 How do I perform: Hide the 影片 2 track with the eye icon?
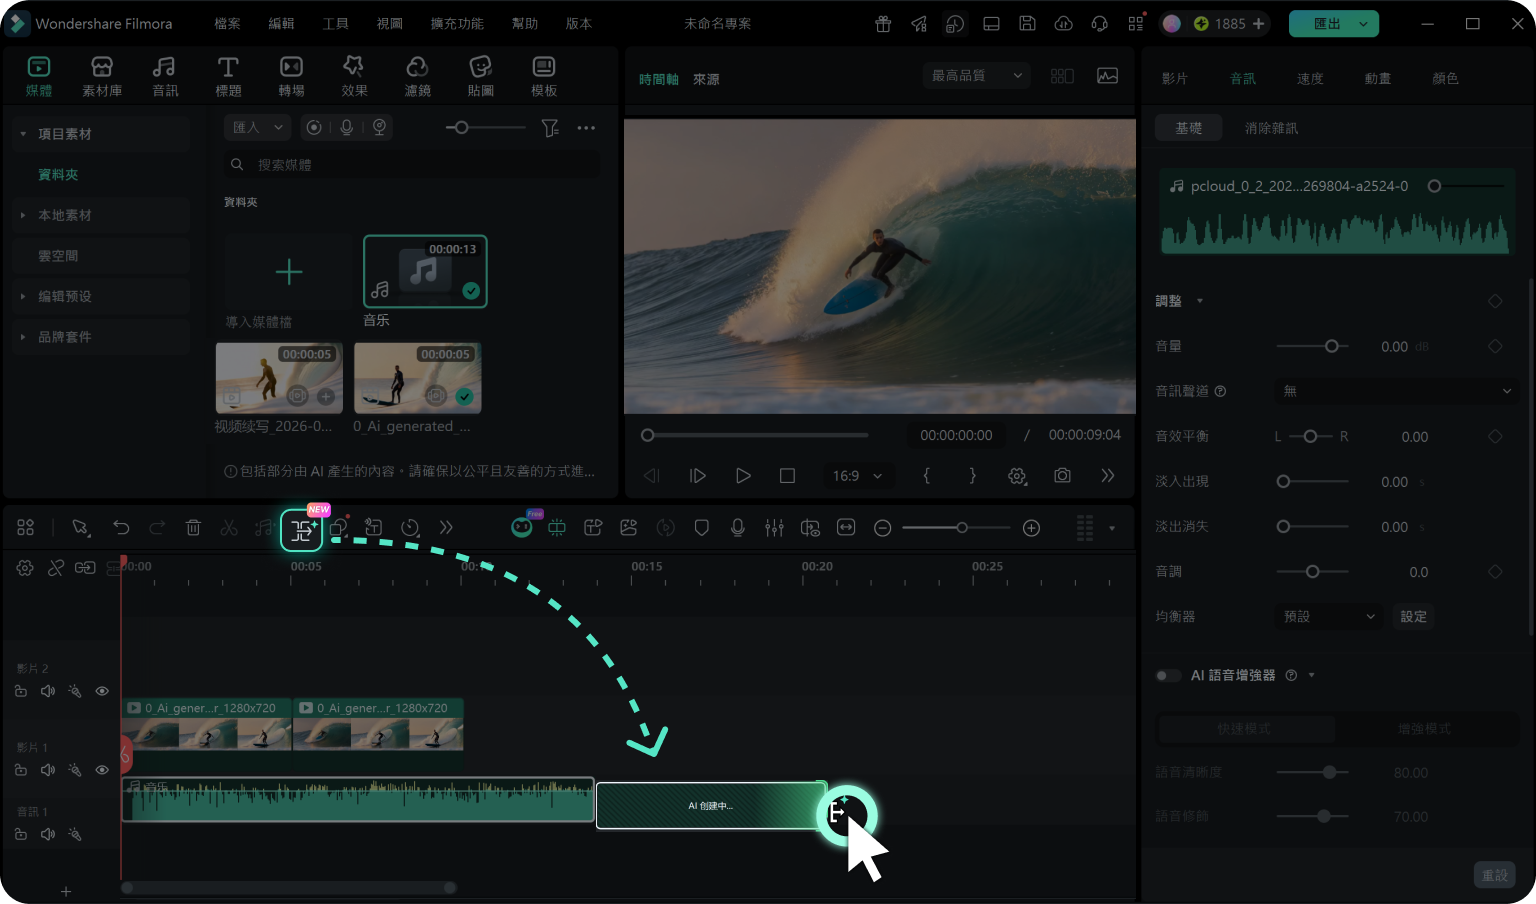(x=102, y=691)
